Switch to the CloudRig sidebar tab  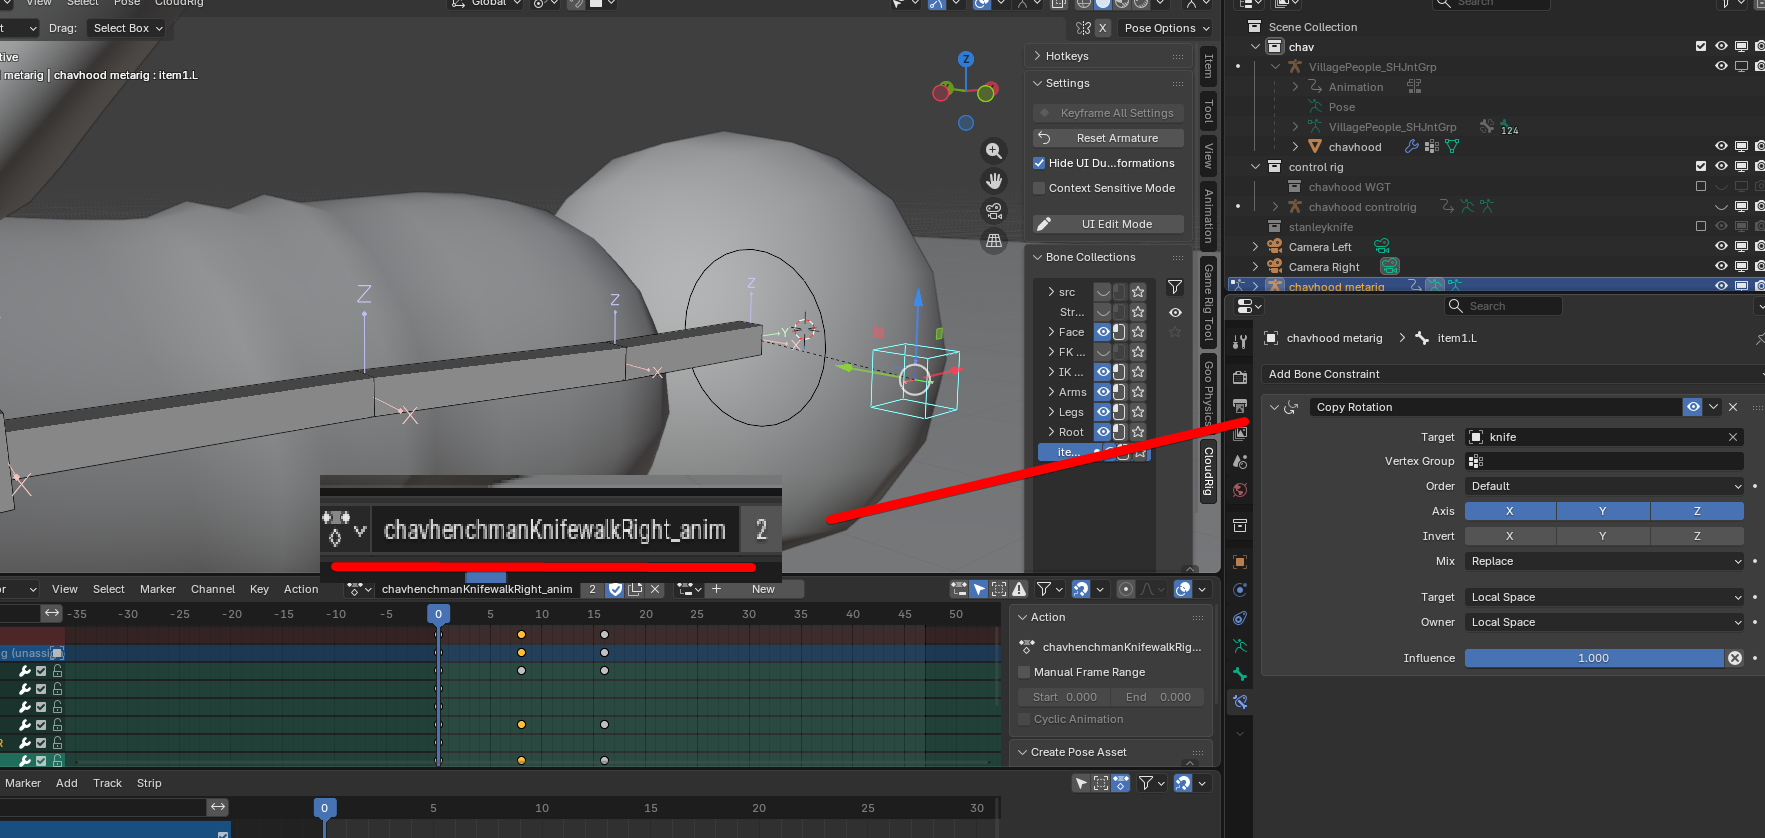tap(1208, 472)
